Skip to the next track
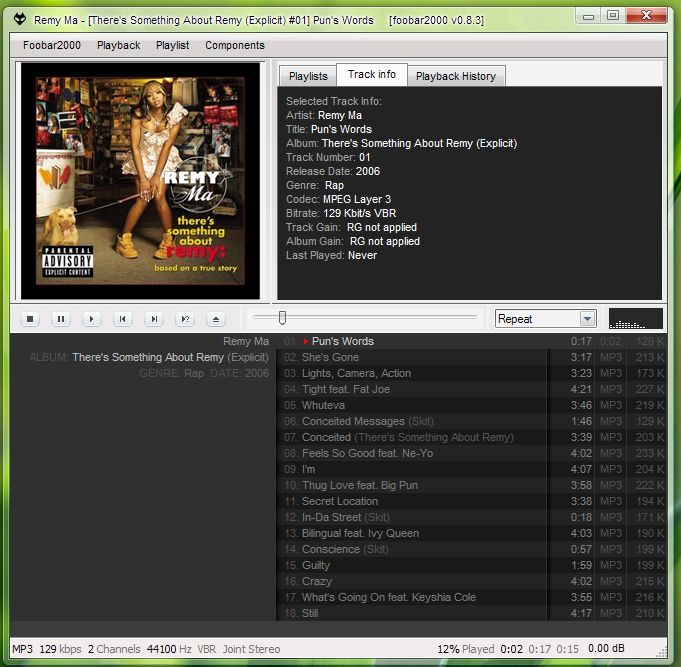Viewport: 681px width, 667px height. coord(154,319)
